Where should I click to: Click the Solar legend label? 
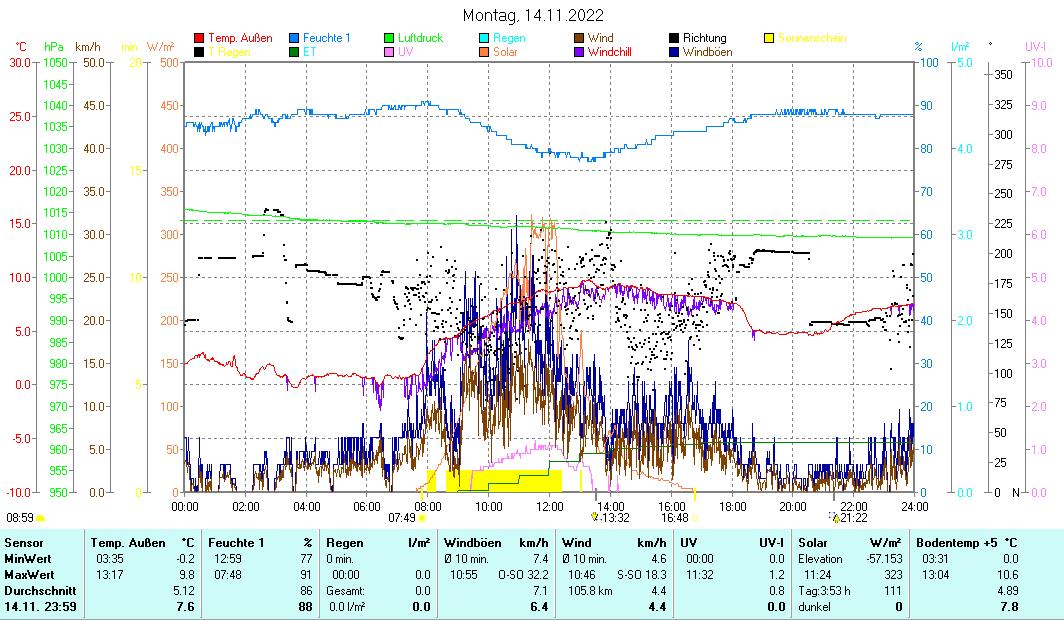click(505, 51)
